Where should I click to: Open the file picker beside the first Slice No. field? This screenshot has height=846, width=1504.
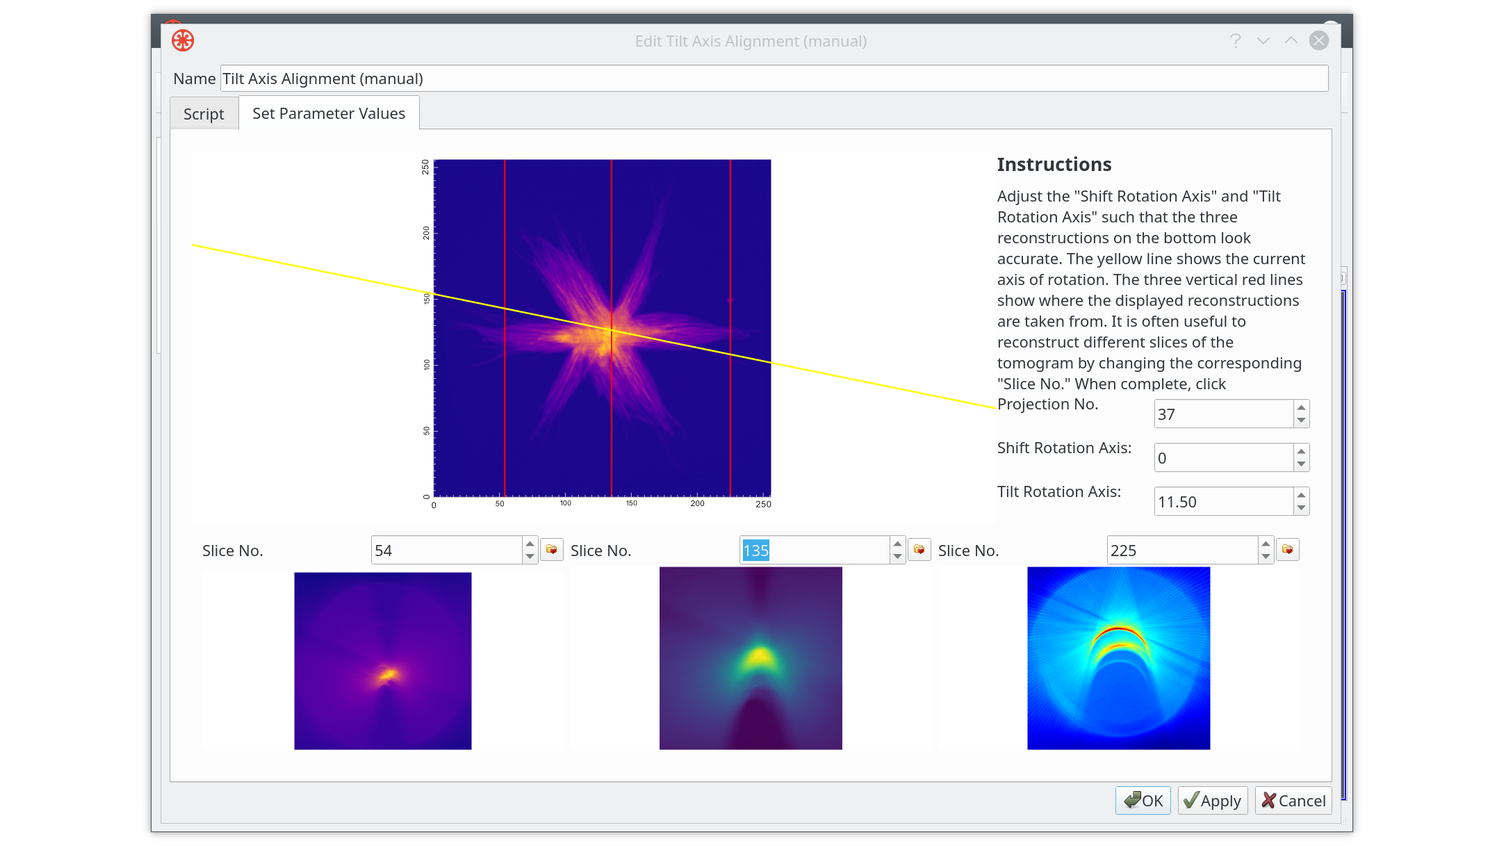(552, 549)
